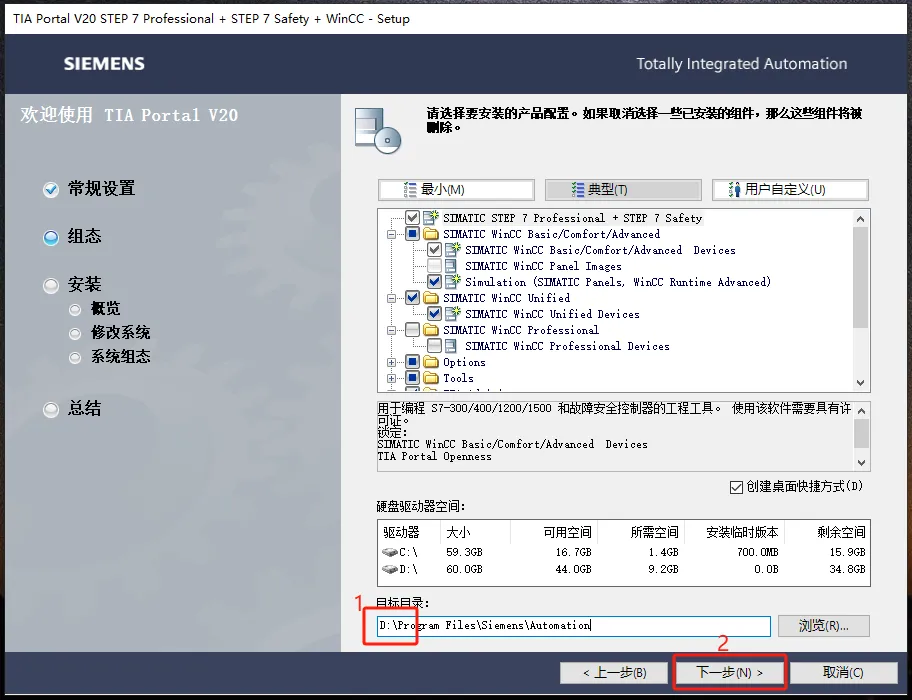The image size is (912, 700).
Task: Click the WinCC Panel Images package icon
Action: tap(451, 266)
